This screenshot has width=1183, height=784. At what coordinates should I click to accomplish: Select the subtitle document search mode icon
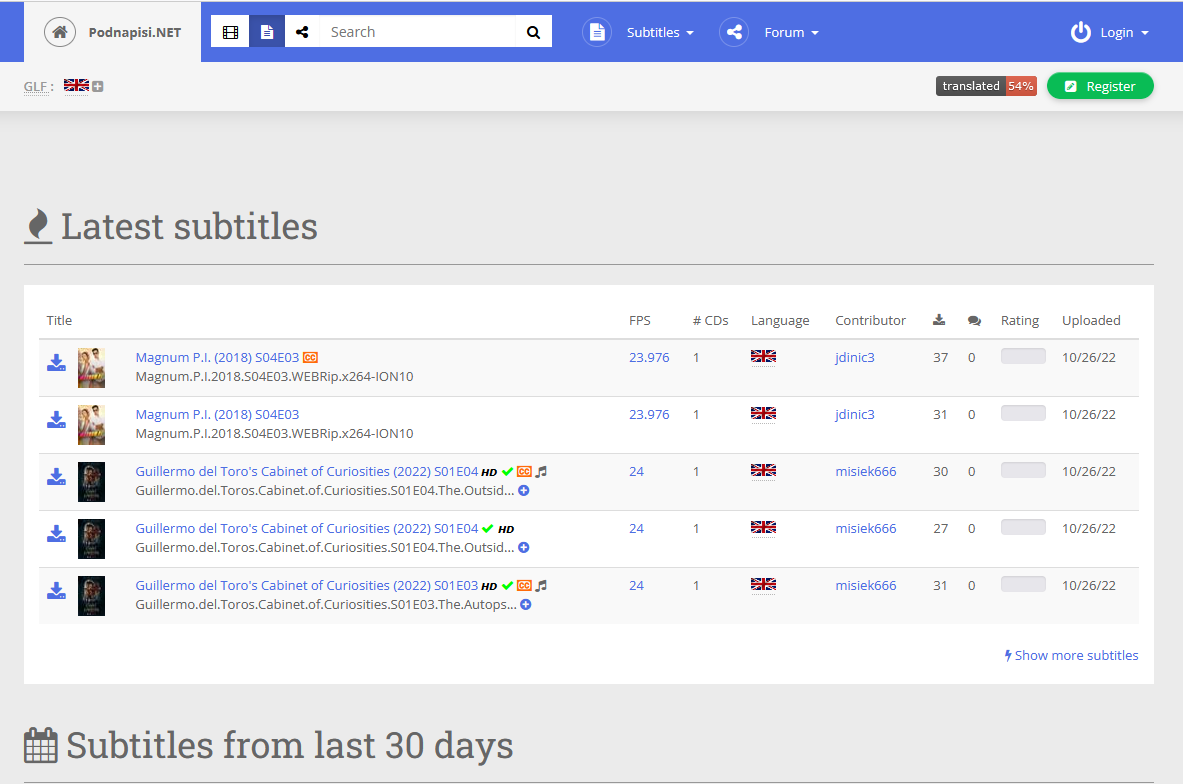pos(266,32)
